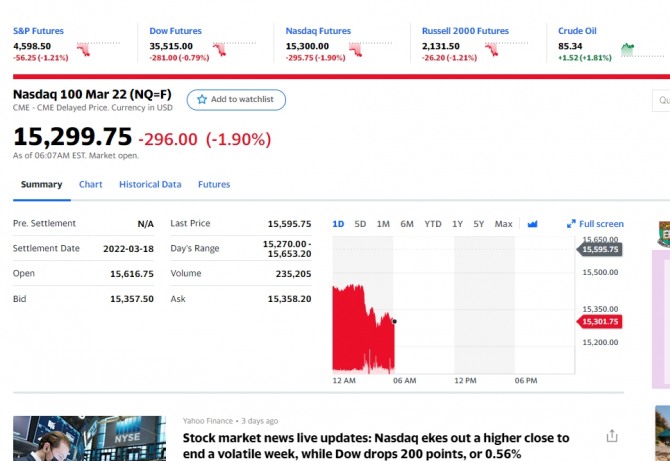Image resolution: width=670 pixels, height=461 pixels.
Task: Click the Nasdaq Futures mini chart
Action: tap(358, 46)
